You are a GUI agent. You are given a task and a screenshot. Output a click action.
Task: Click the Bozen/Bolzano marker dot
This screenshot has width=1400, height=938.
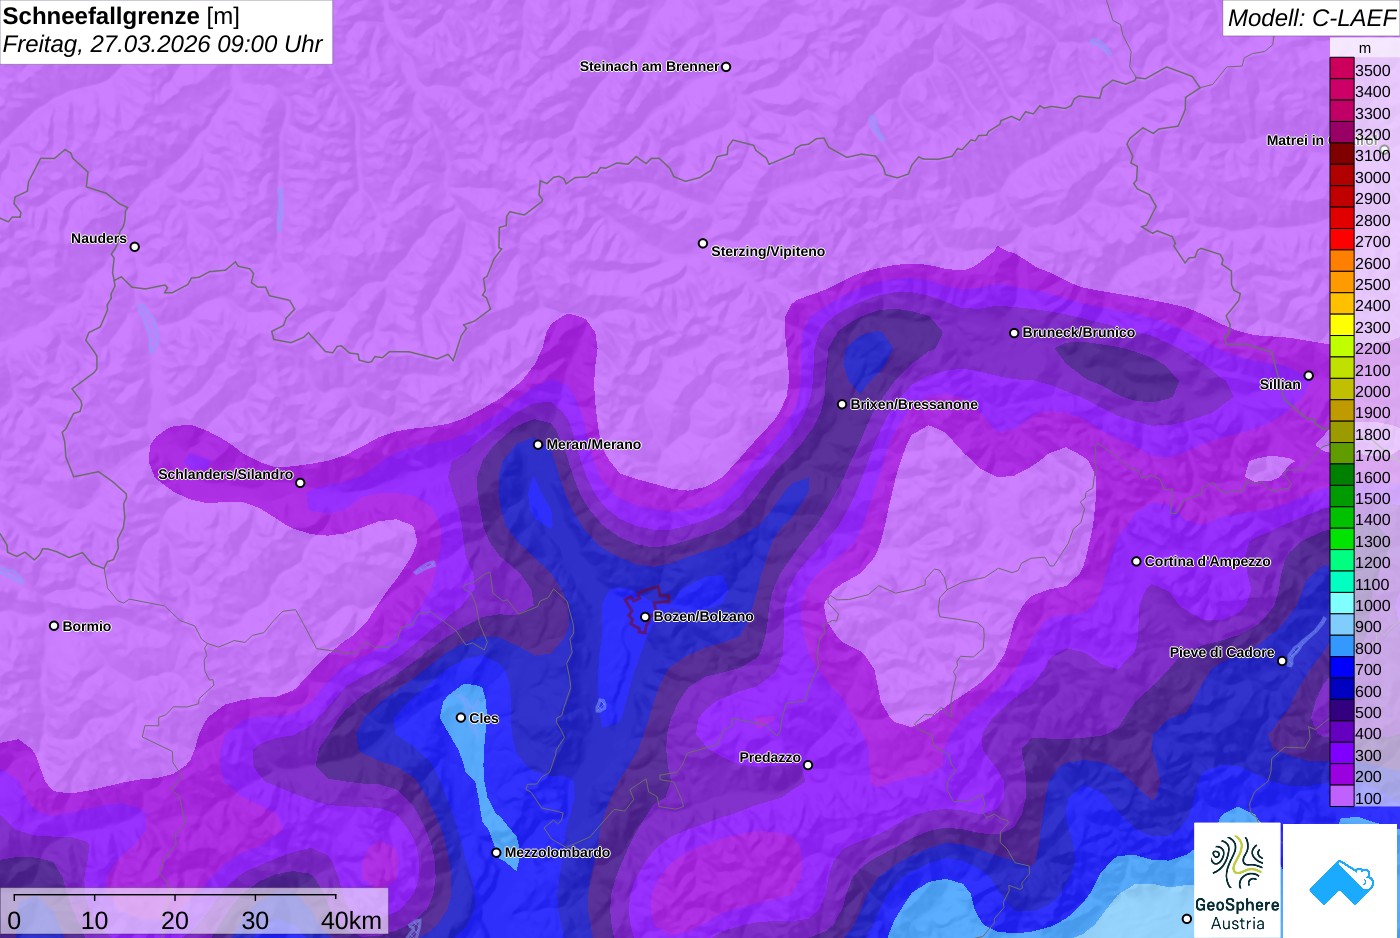point(645,617)
